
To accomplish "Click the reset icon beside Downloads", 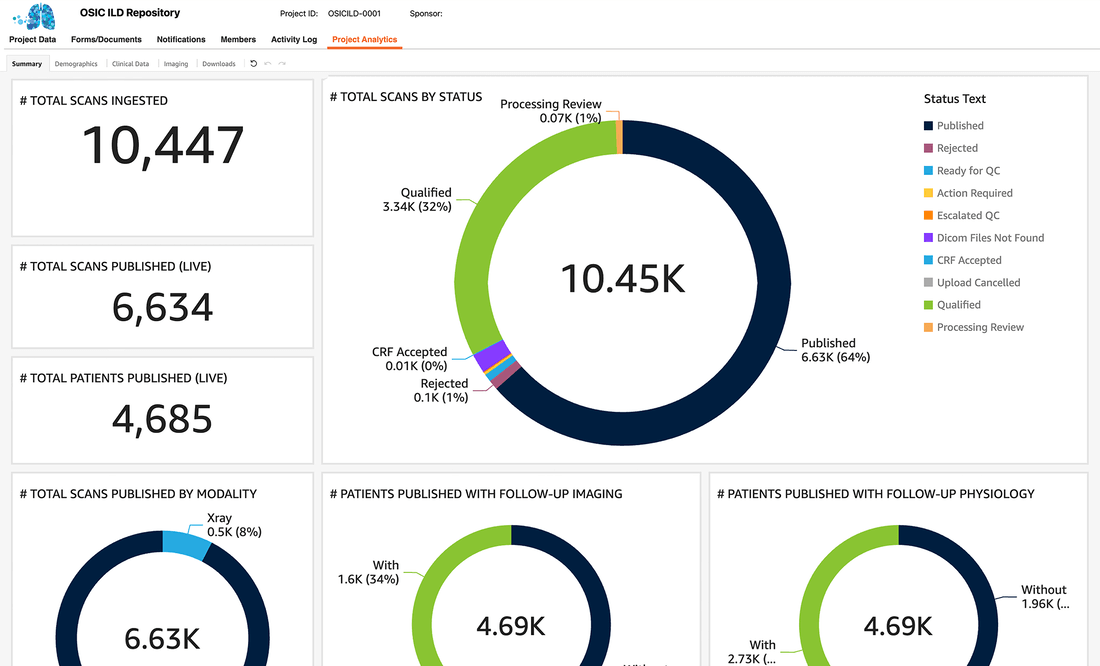I will point(253,64).
